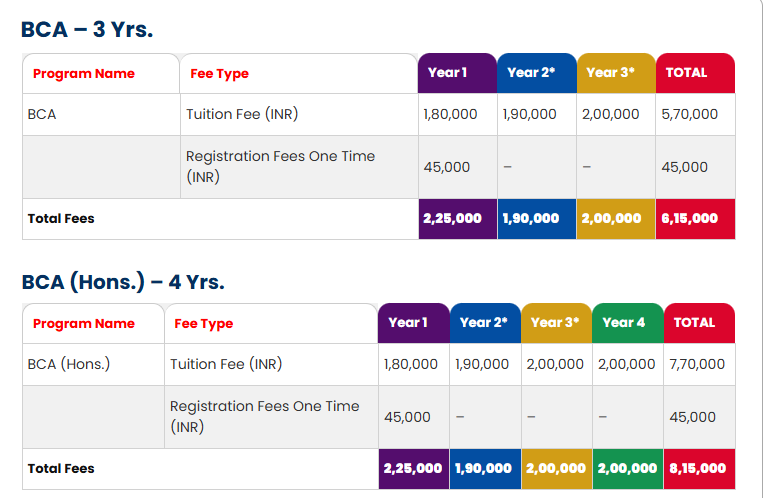Click the yellow Year 3* header in BCA table
The height and width of the screenshot is (498, 764).
click(x=616, y=73)
